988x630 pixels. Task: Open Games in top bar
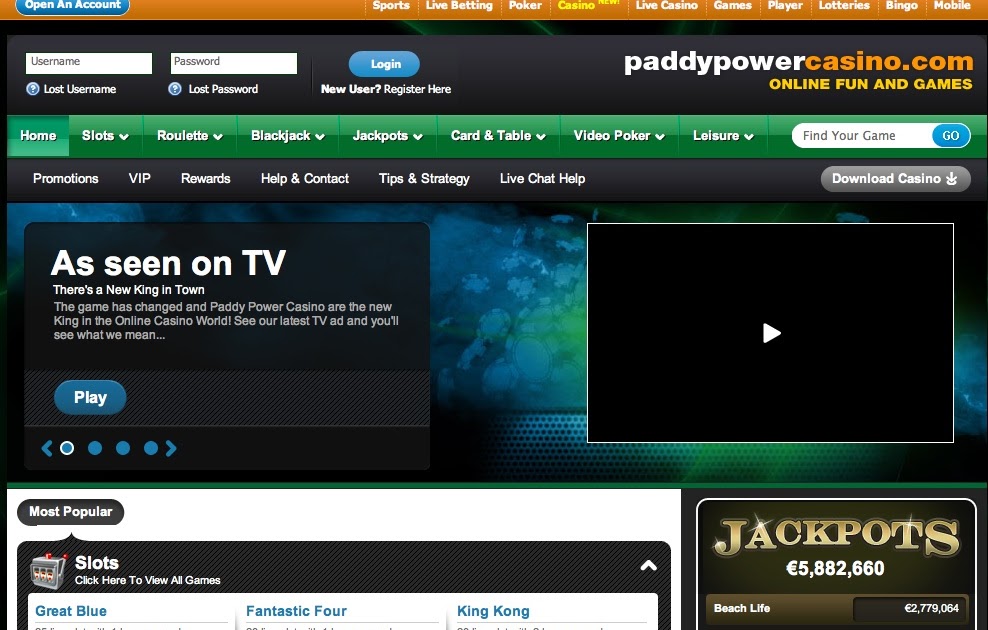732,6
